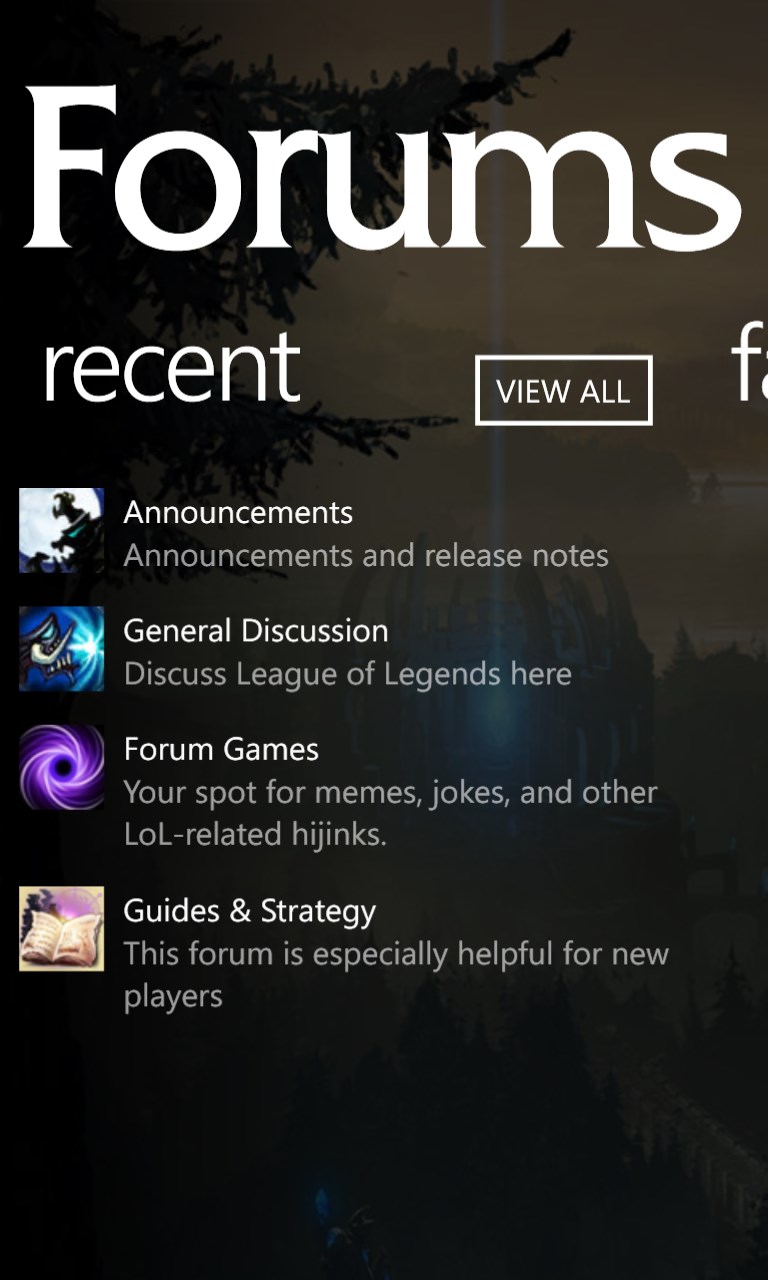The image size is (768, 1280).
Task: Tap the word 'players' under Guides
Action: (x=173, y=997)
